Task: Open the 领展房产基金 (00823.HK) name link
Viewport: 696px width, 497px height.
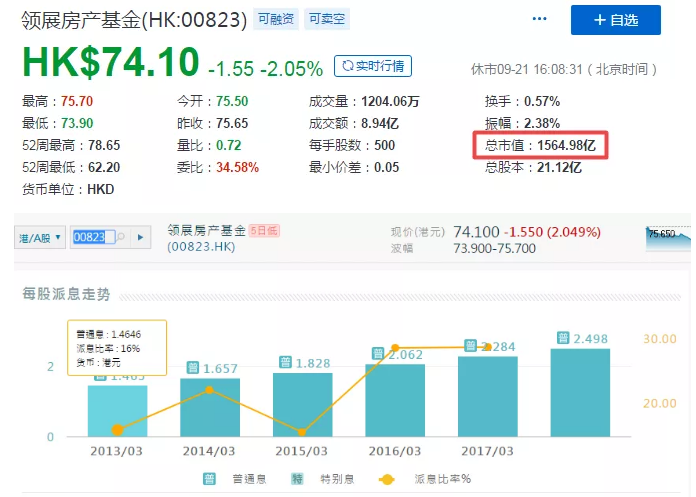Action: (x=206, y=238)
